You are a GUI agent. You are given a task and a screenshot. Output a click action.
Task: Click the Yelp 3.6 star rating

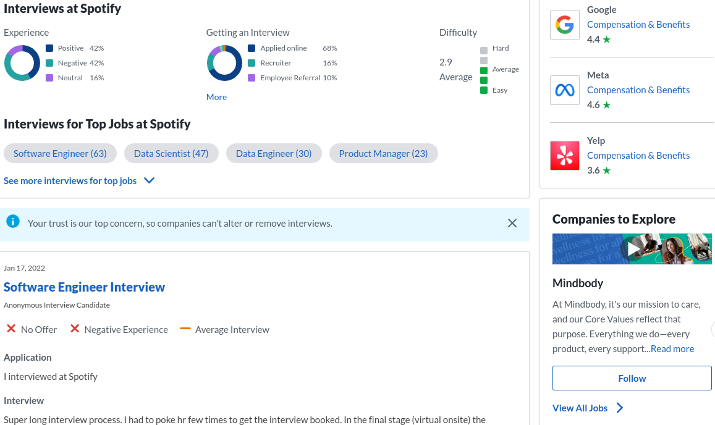(x=599, y=171)
